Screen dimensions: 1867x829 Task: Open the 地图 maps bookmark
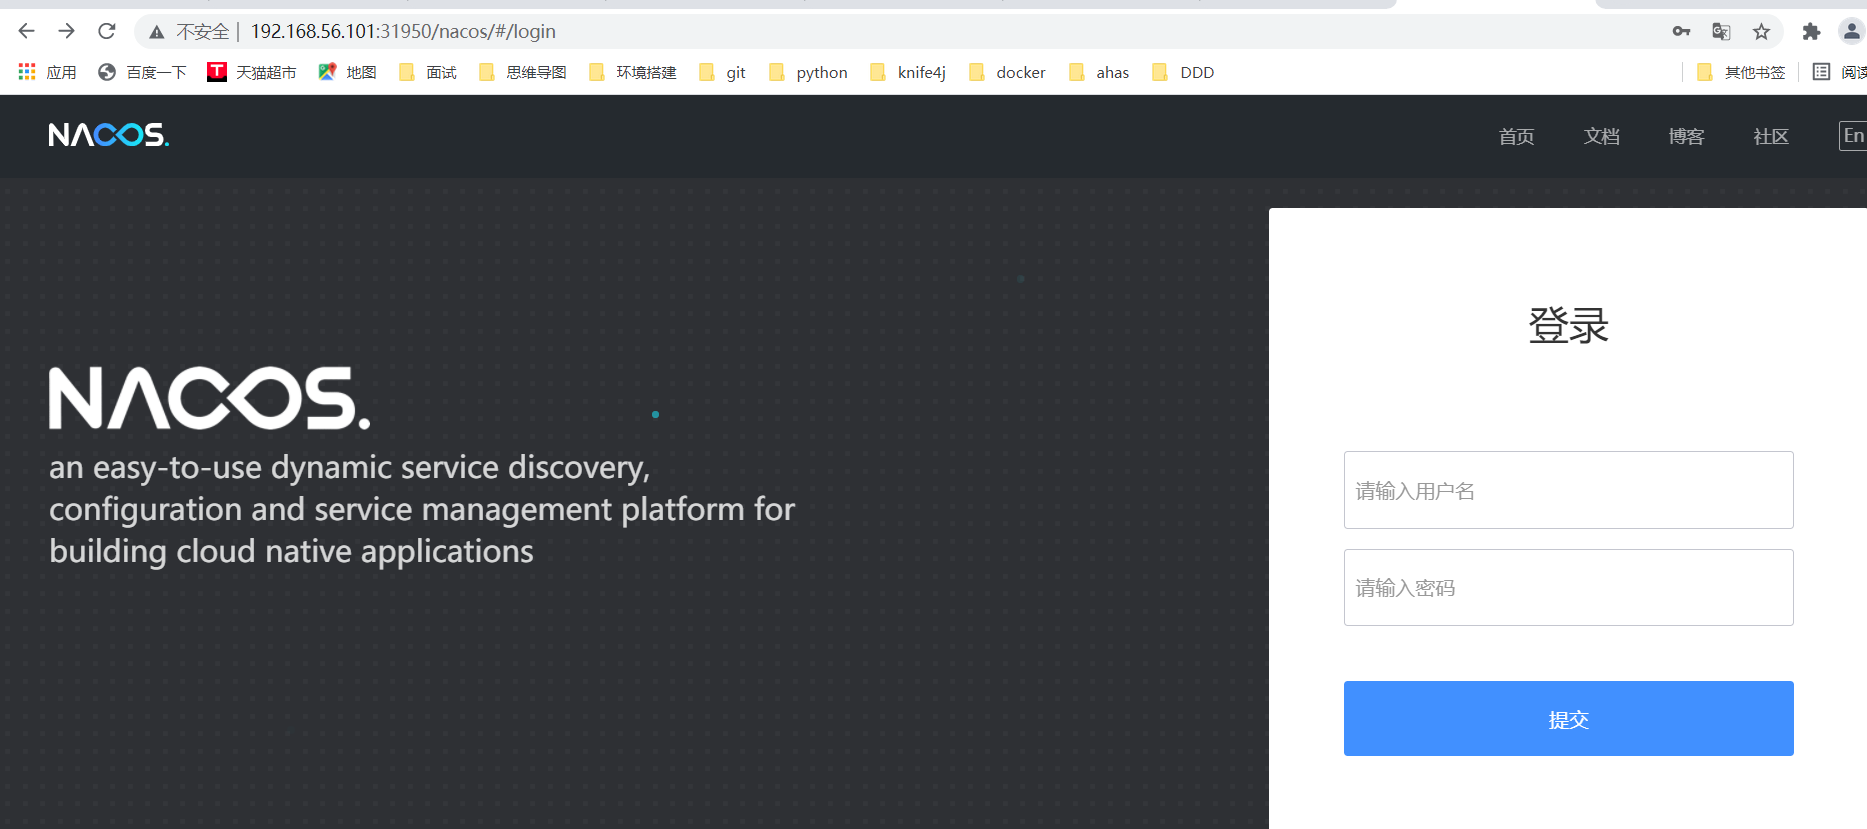(x=347, y=72)
